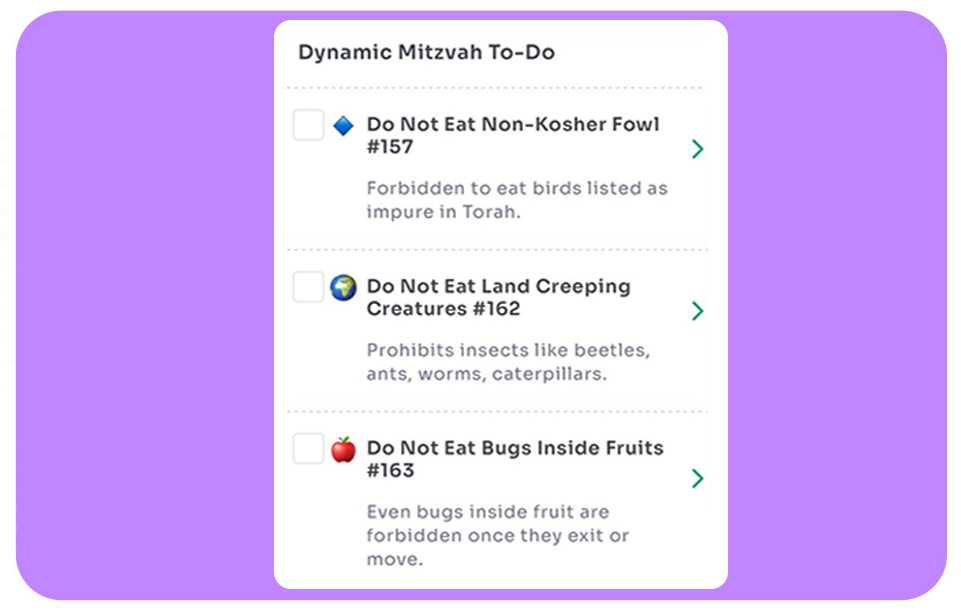
Task: Click the description about bugs exiting fruit
Action: pyautogui.click(x=497, y=535)
